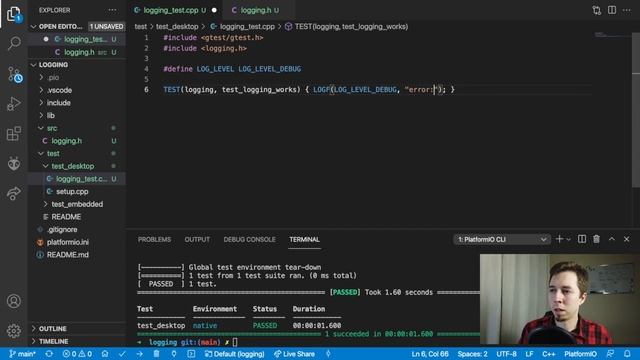
Task: Select the Terminal panel tab
Action: [304, 240]
